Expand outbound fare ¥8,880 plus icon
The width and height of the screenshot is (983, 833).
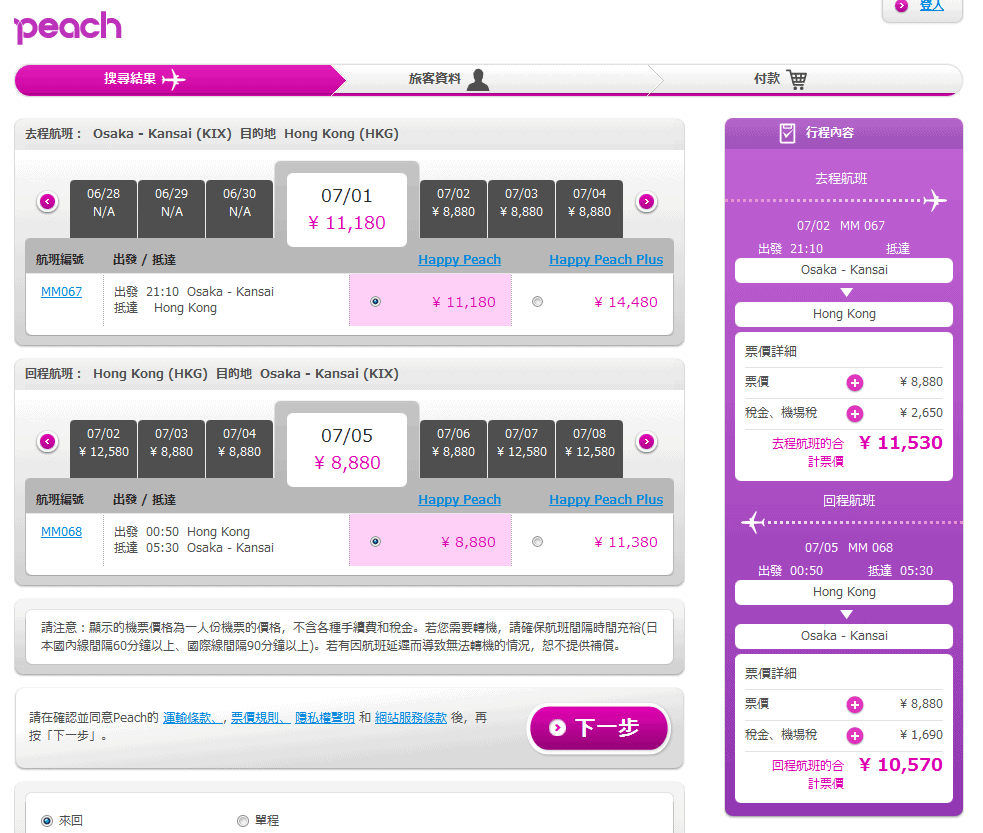click(x=855, y=382)
